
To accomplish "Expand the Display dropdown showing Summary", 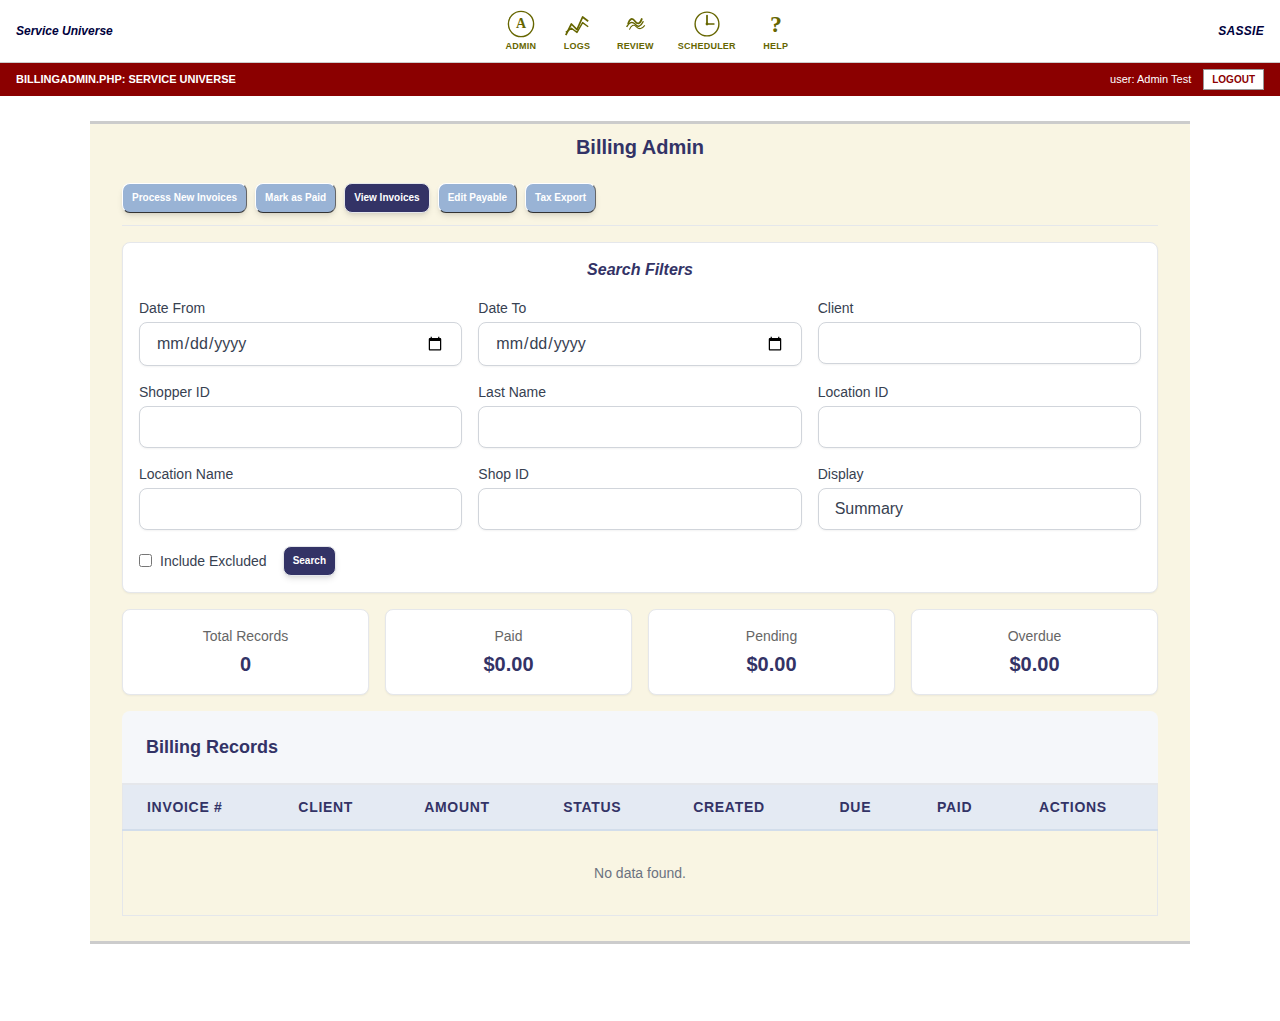I will (979, 509).
